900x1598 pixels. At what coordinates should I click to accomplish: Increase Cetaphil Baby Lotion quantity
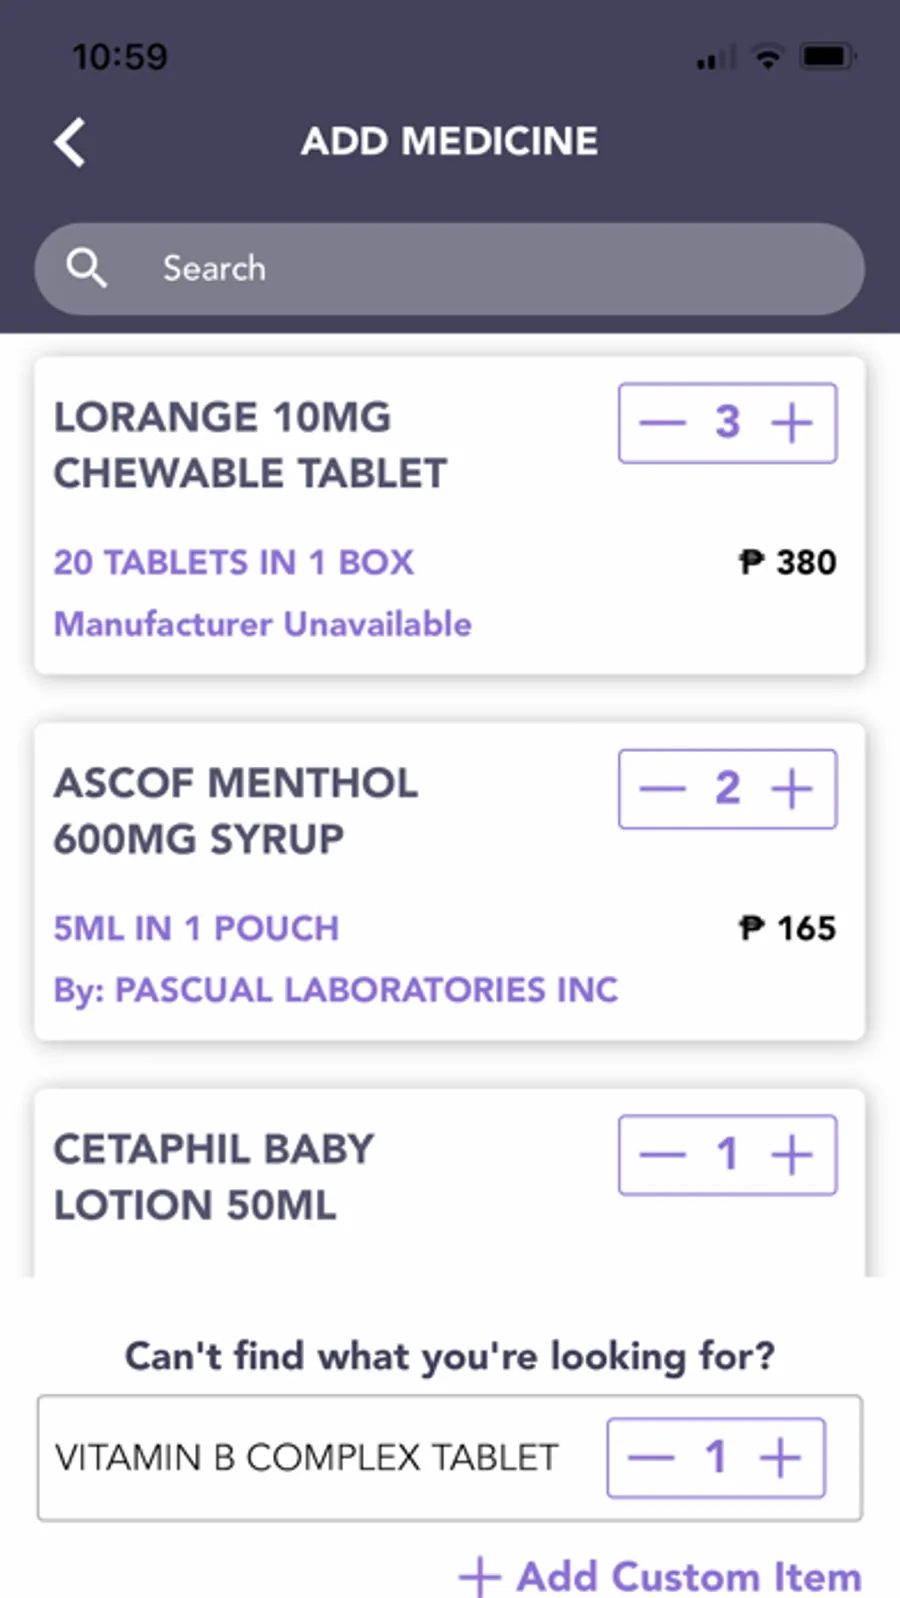click(x=792, y=1155)
